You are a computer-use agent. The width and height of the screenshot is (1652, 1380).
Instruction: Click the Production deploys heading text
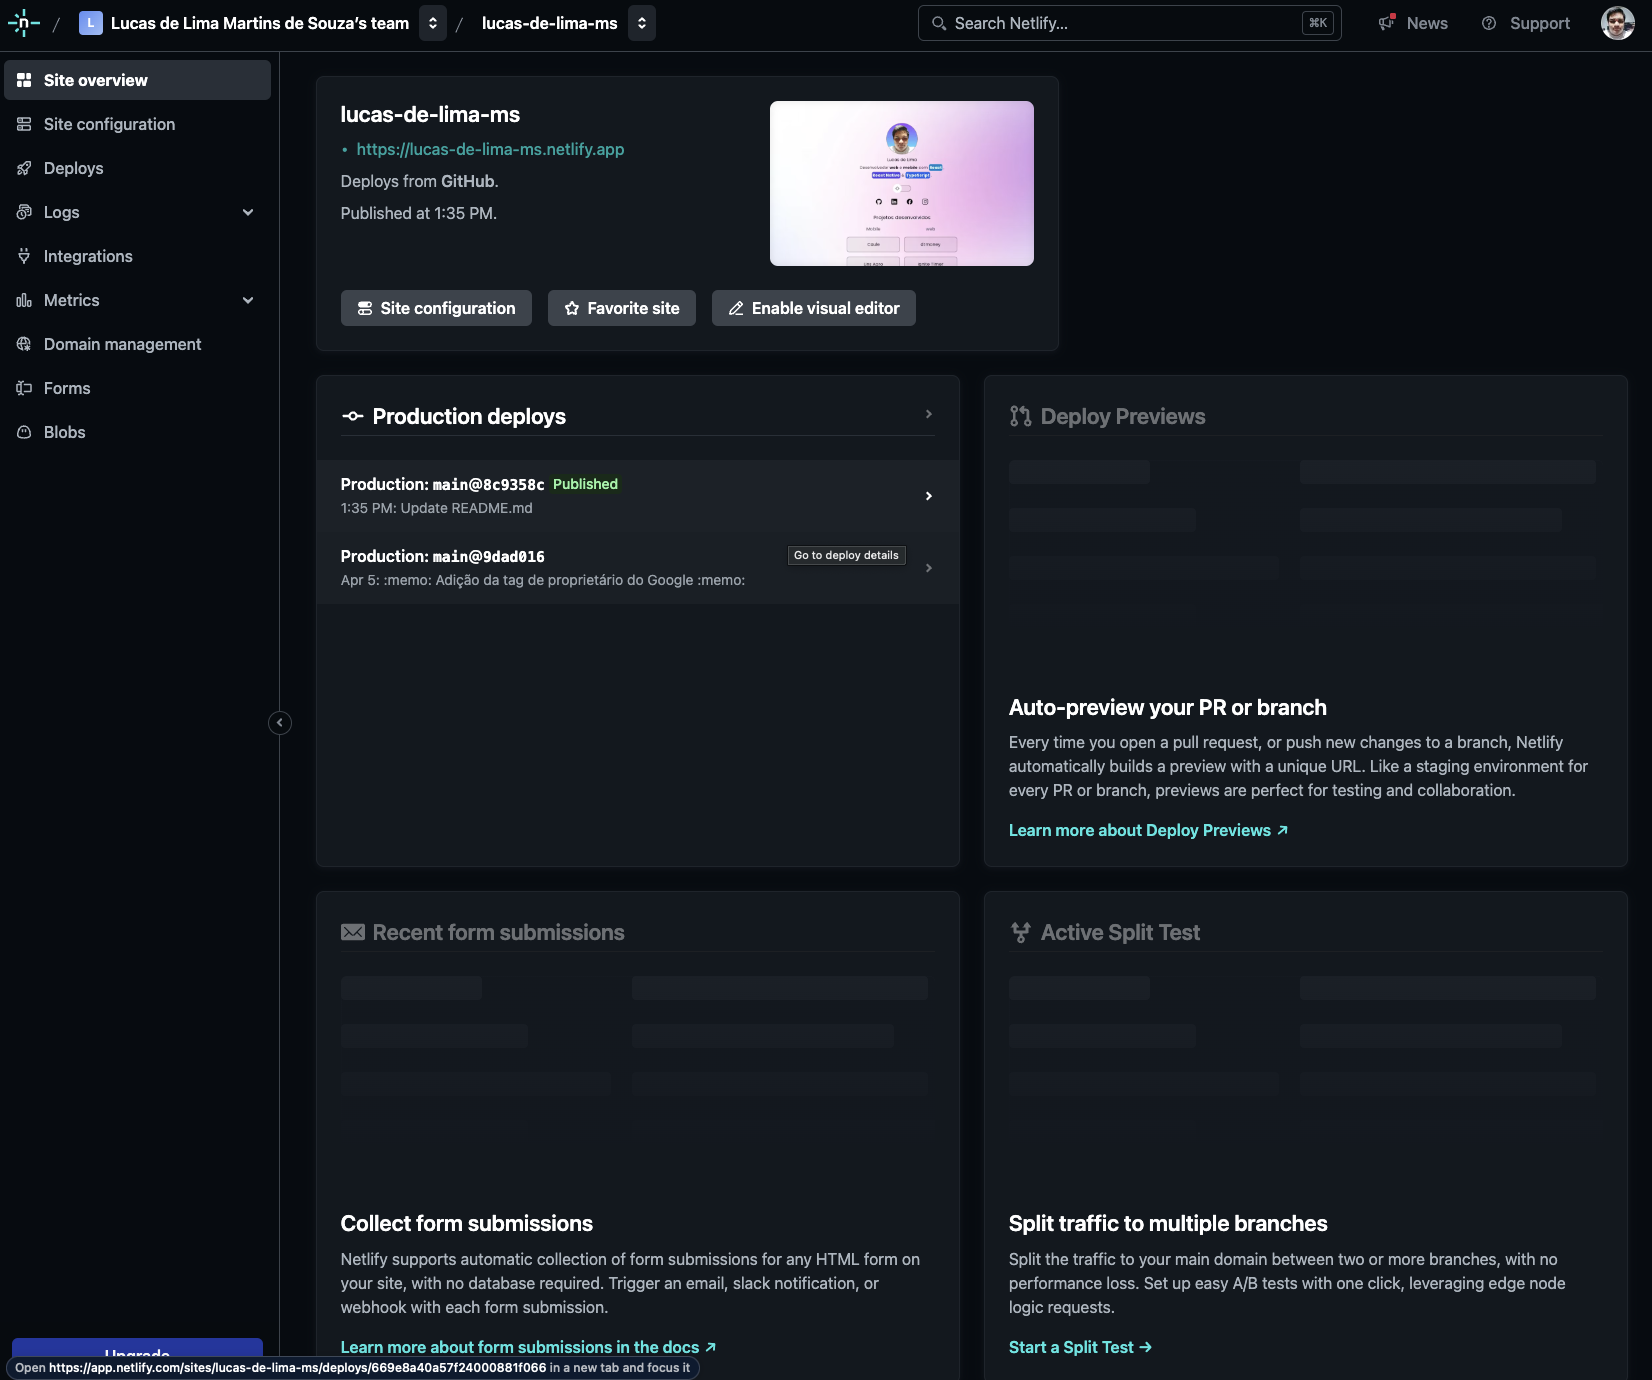coord(469,416)
